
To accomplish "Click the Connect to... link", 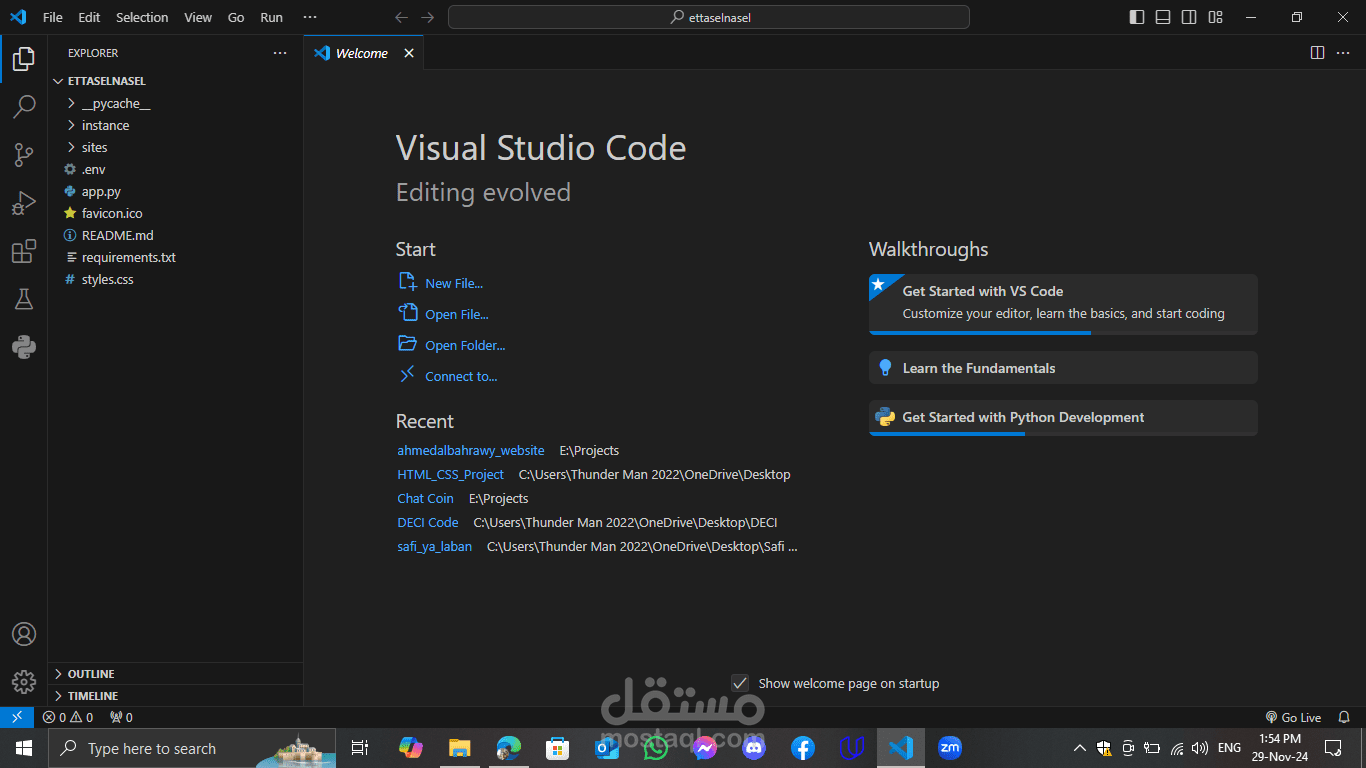I will point(448,376).
